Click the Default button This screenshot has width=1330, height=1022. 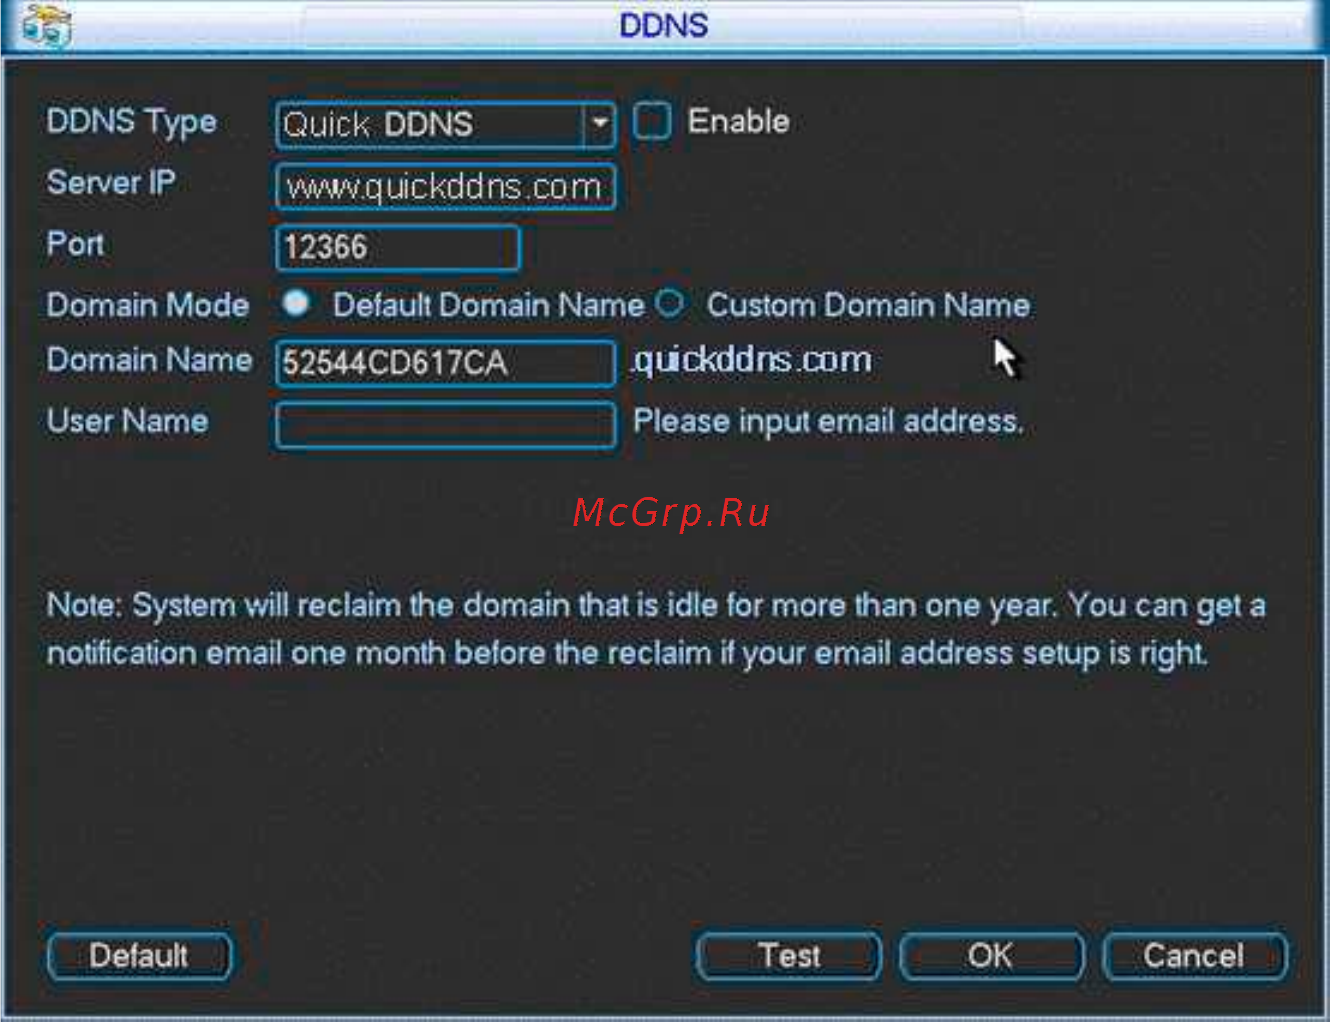coord(139,956)
